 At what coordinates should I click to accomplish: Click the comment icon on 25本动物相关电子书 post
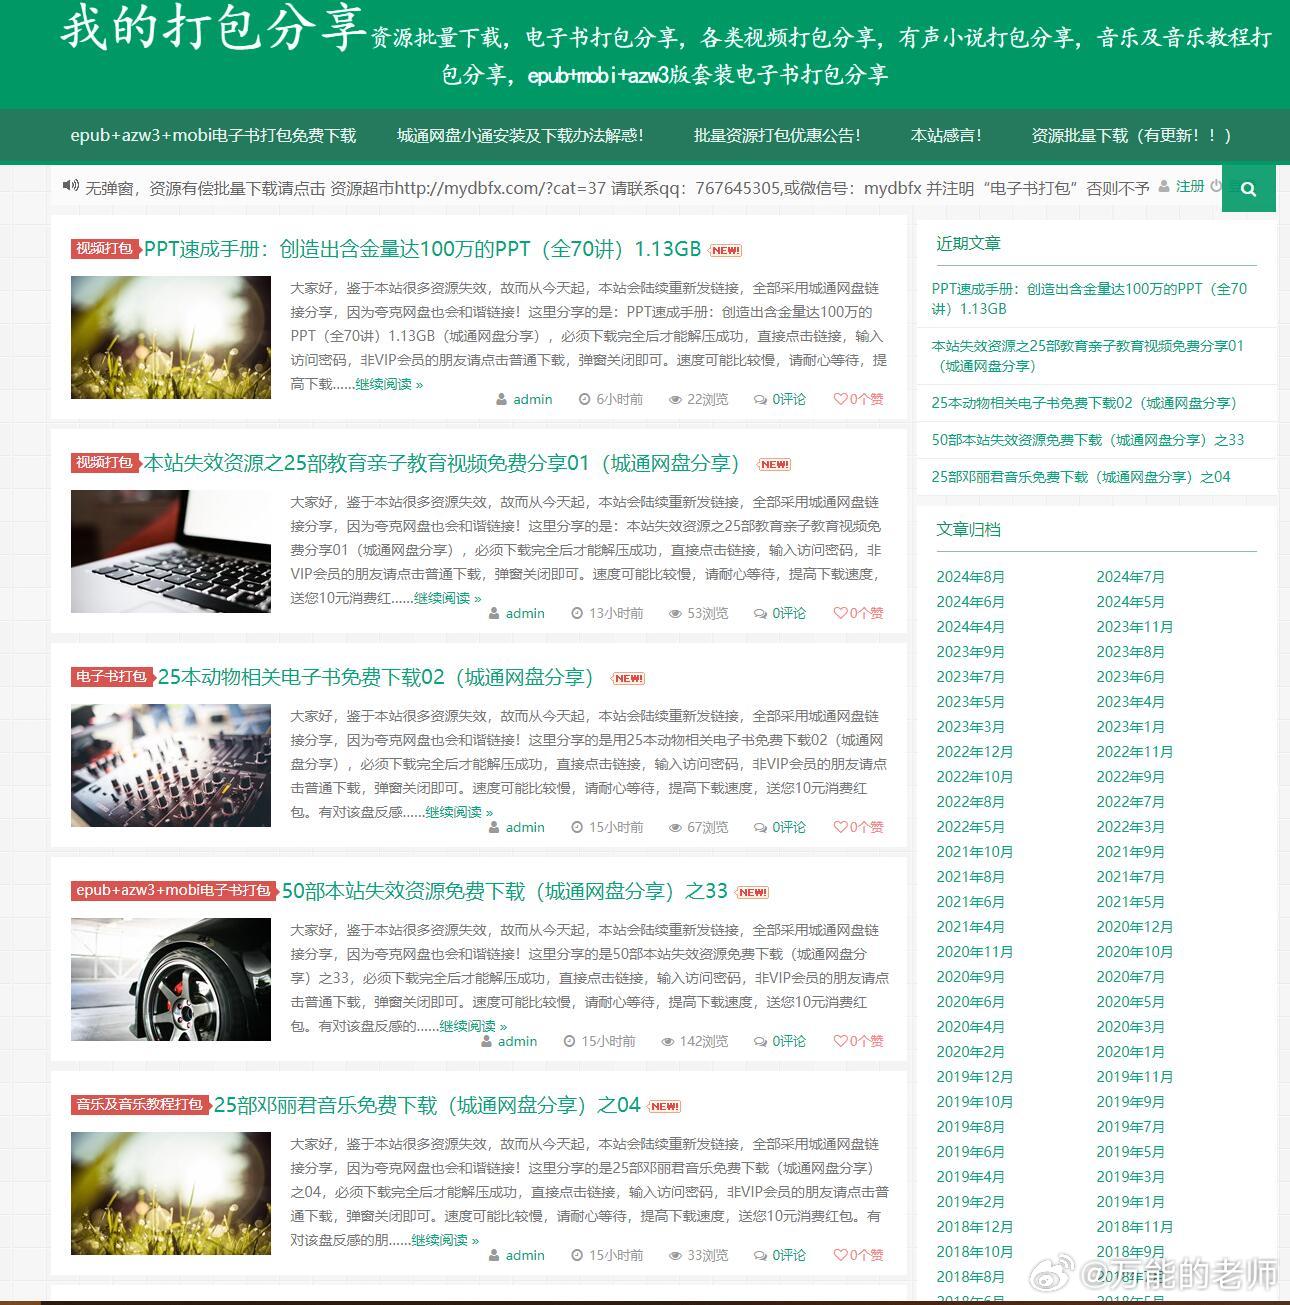(760, 828)
